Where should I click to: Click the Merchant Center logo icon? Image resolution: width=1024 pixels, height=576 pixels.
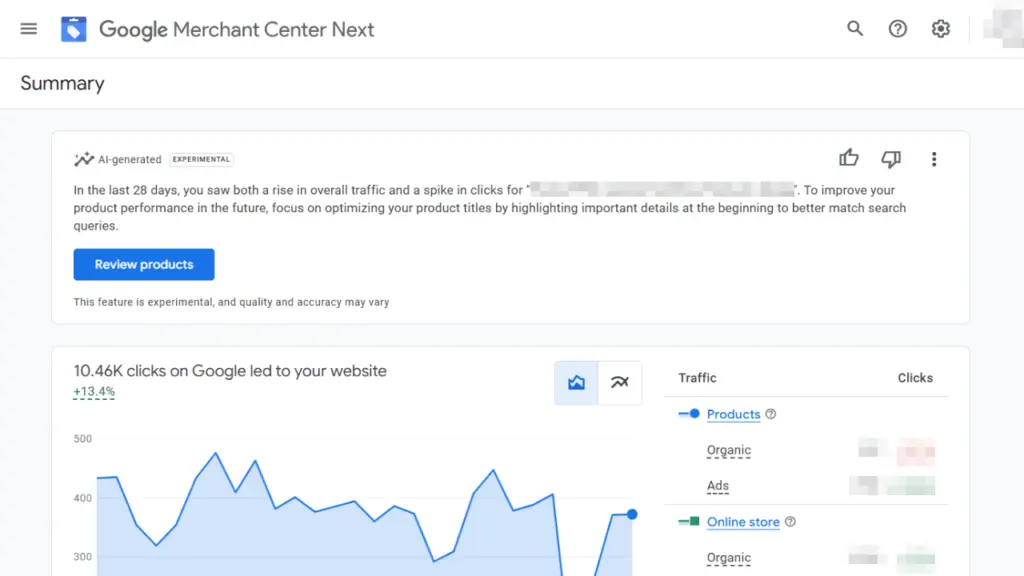pos(74,29)
